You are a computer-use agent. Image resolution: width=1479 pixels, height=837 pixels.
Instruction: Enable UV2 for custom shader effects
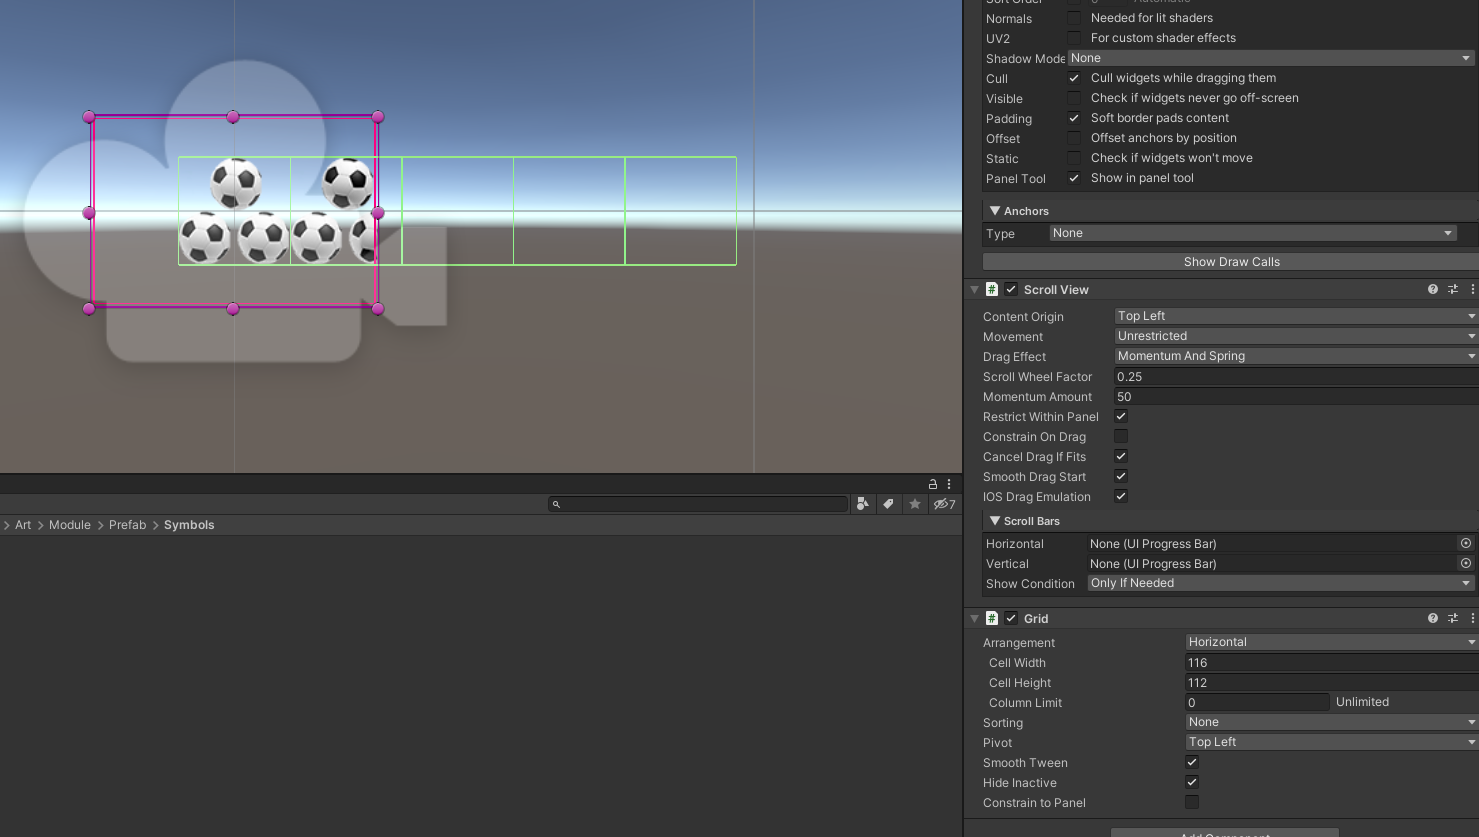(x=1074, y=38)
